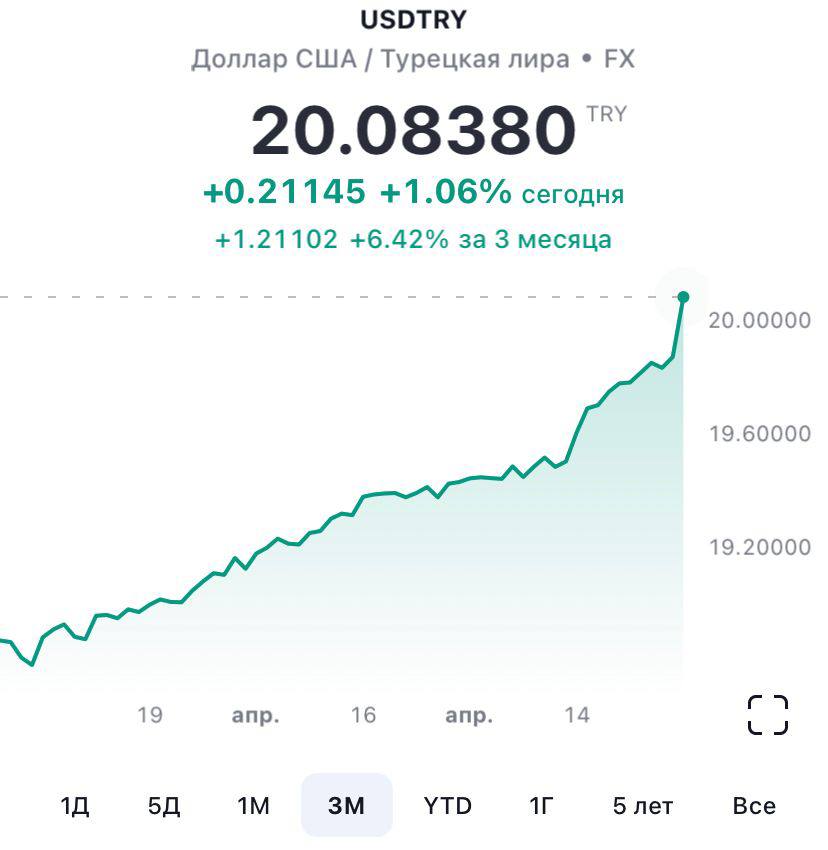
Task: Switch chart to 5Д range
Action: 164,806
